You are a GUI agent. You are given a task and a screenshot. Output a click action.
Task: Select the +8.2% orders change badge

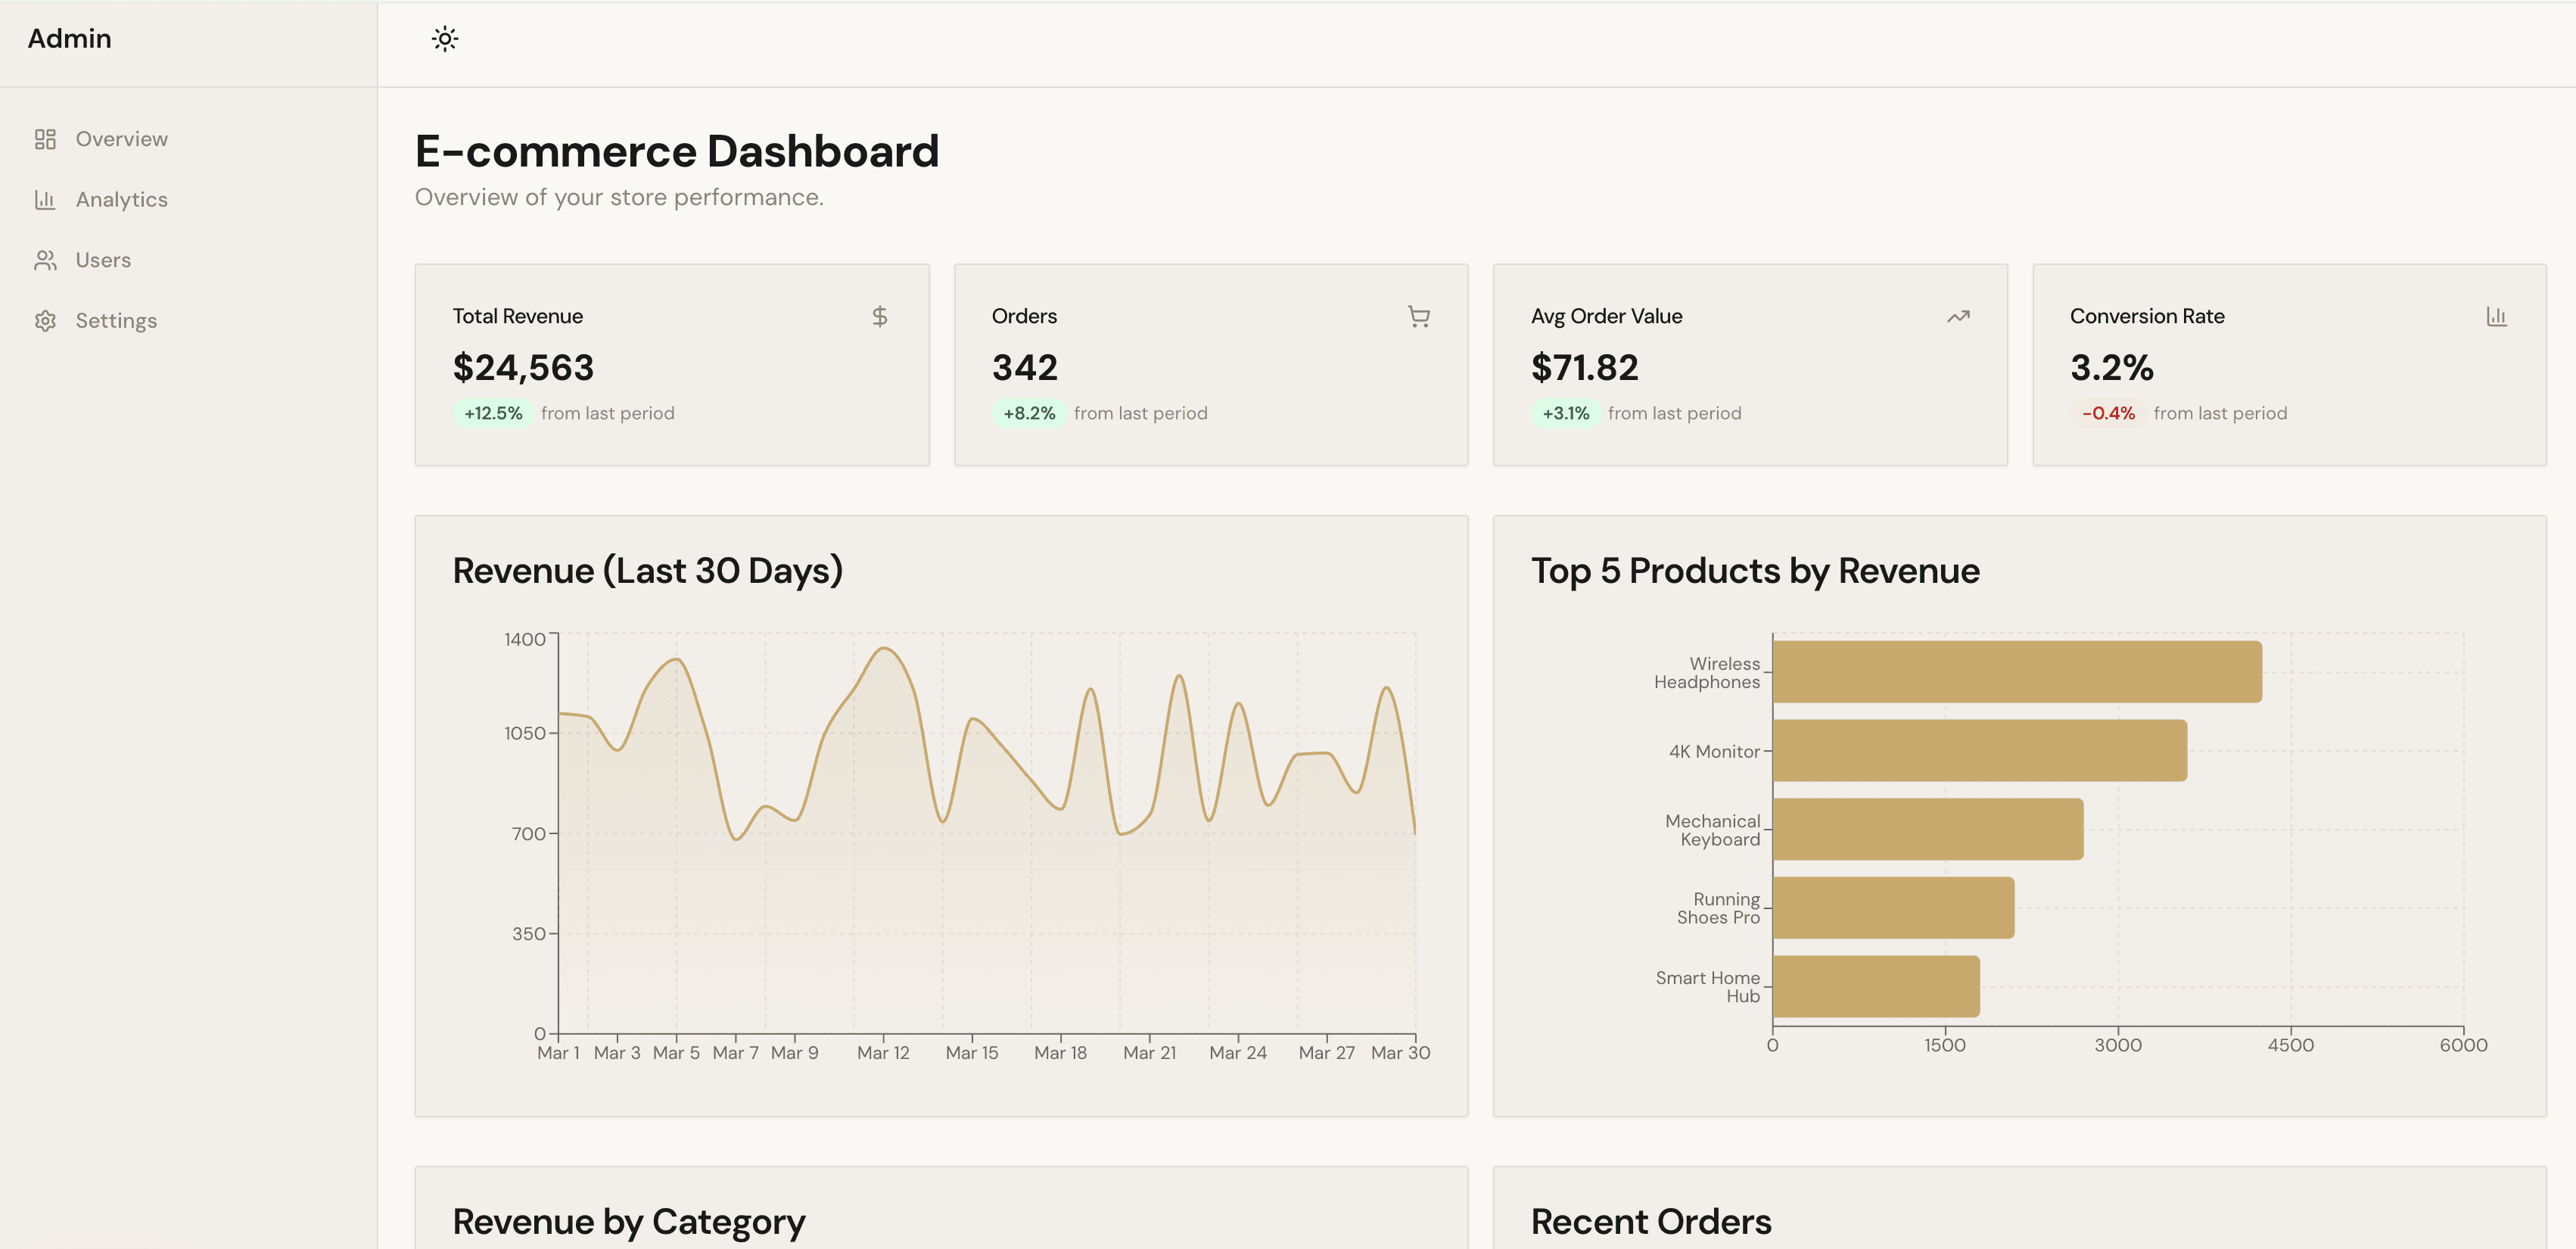click(1029, 413)
